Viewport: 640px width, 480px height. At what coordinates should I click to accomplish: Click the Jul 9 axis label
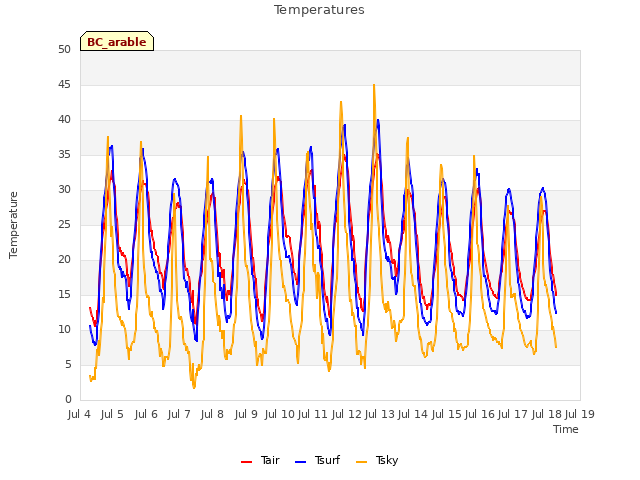246,414
